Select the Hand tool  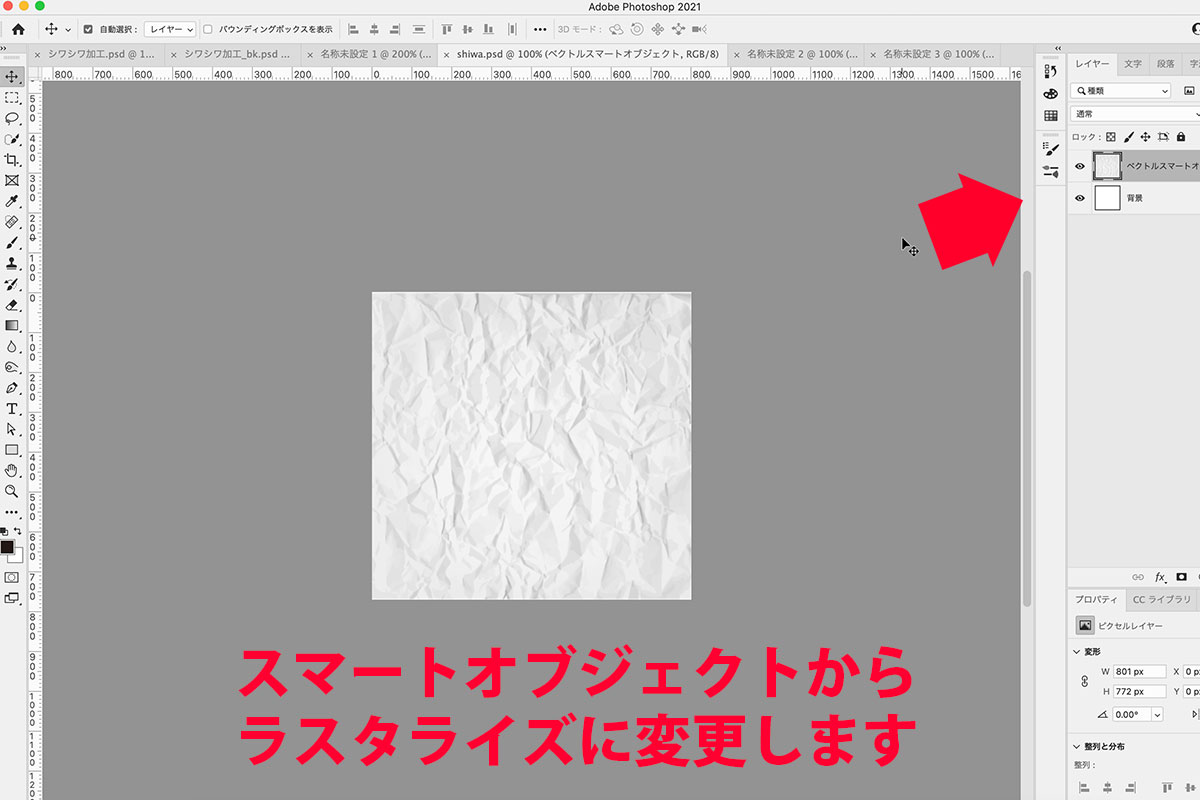pos(12,470)
